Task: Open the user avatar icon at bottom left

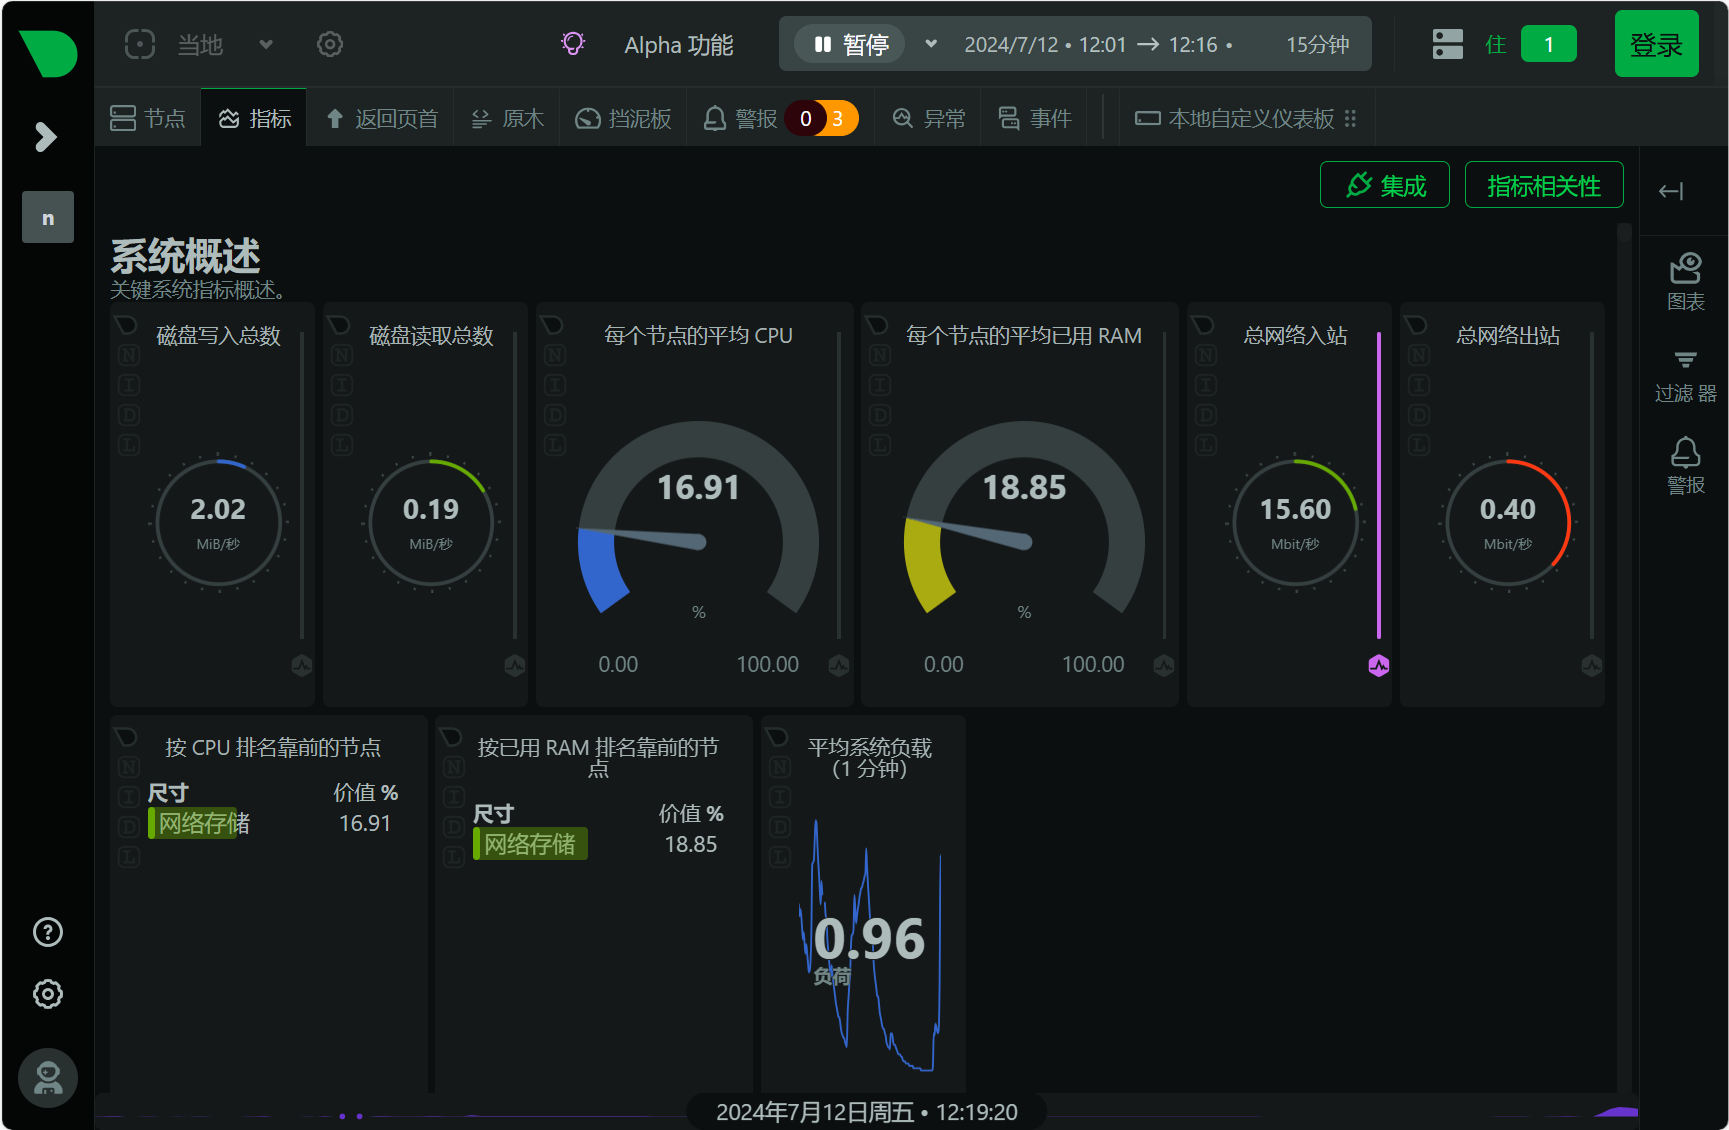Action: [x=48, y=1078]
